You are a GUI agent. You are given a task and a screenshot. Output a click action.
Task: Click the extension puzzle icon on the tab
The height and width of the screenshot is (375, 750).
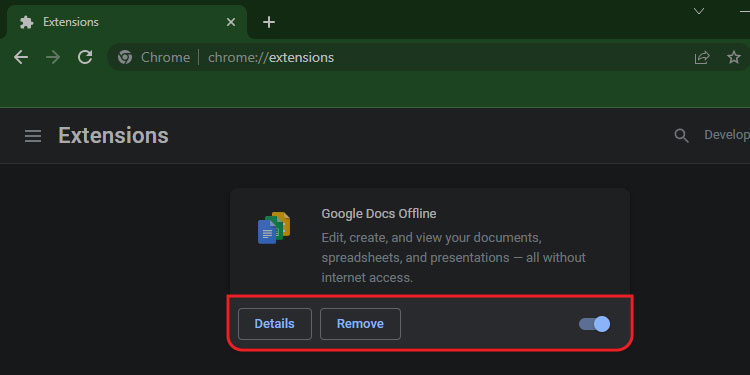pos(27,22)
